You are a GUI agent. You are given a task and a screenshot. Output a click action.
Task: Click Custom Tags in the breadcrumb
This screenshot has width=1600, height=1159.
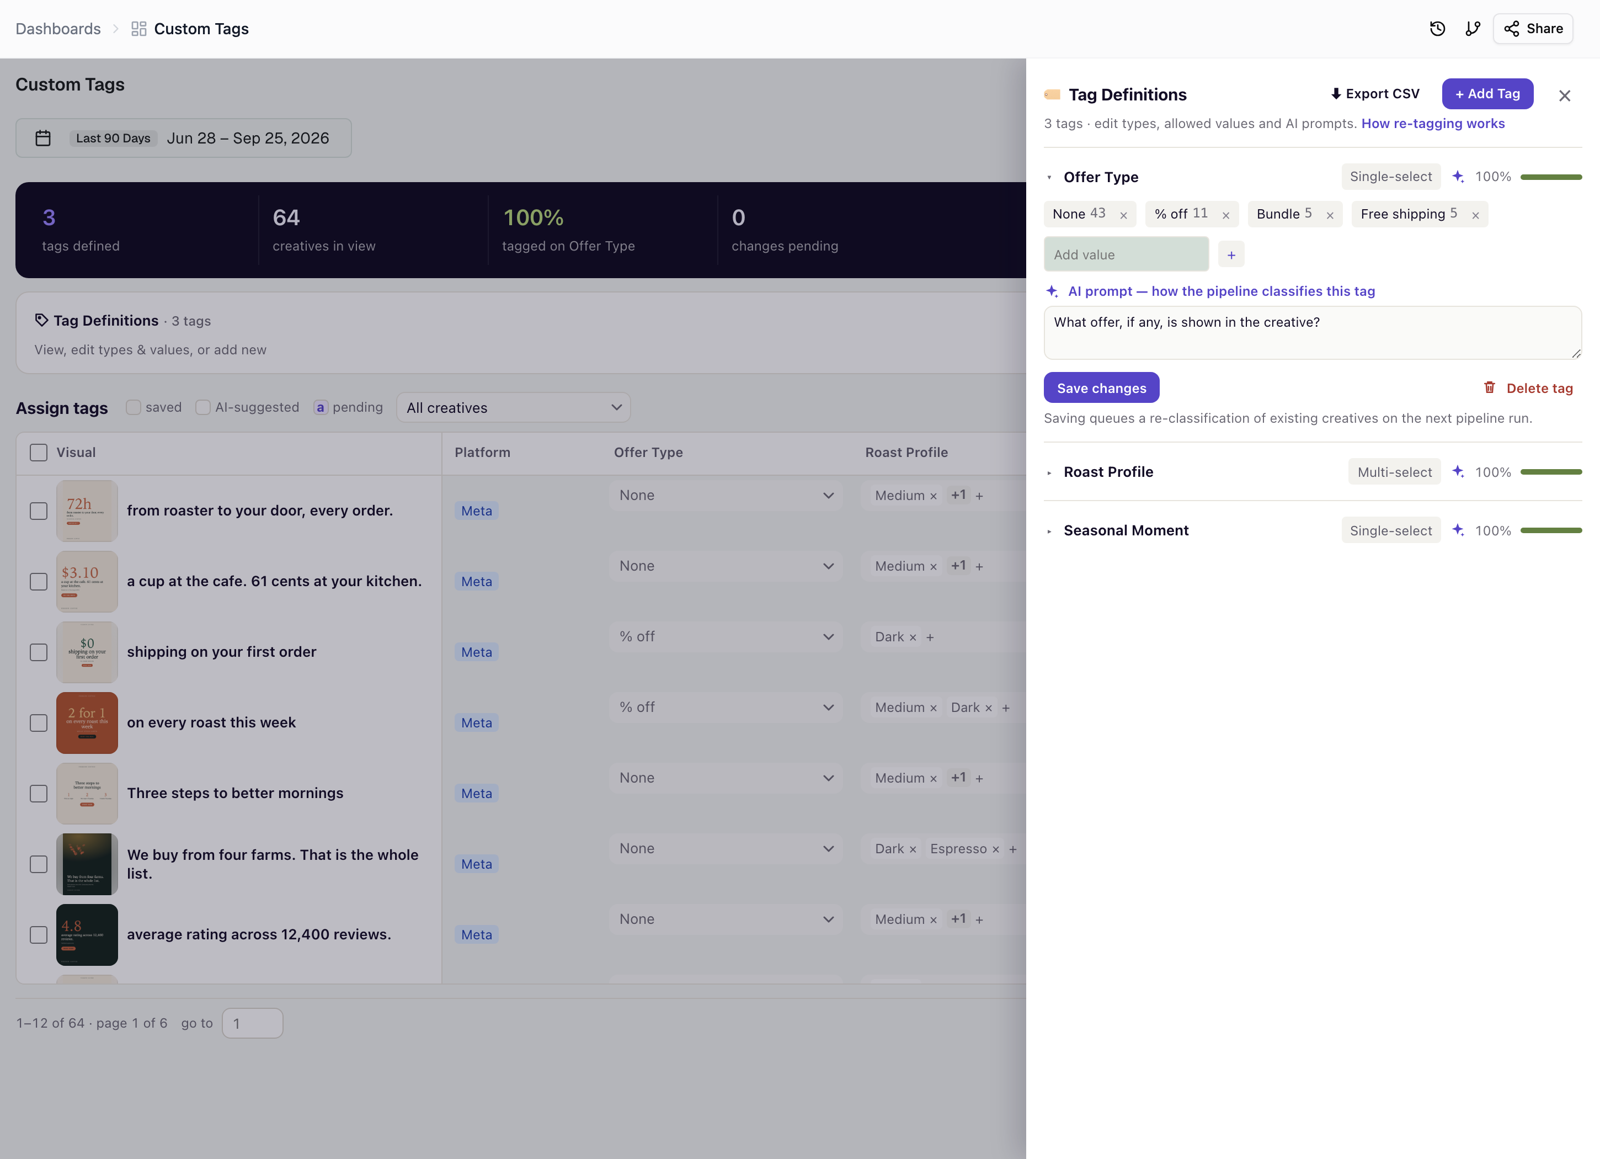coord(201,29)
